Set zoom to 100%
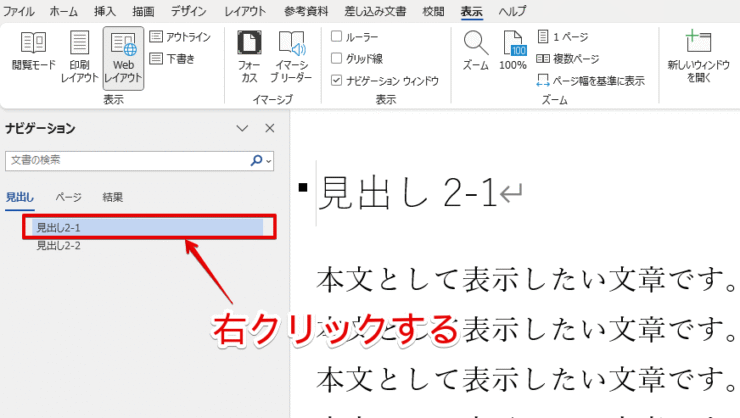This screenshot has width=740, height=418. tap(513, 51)
